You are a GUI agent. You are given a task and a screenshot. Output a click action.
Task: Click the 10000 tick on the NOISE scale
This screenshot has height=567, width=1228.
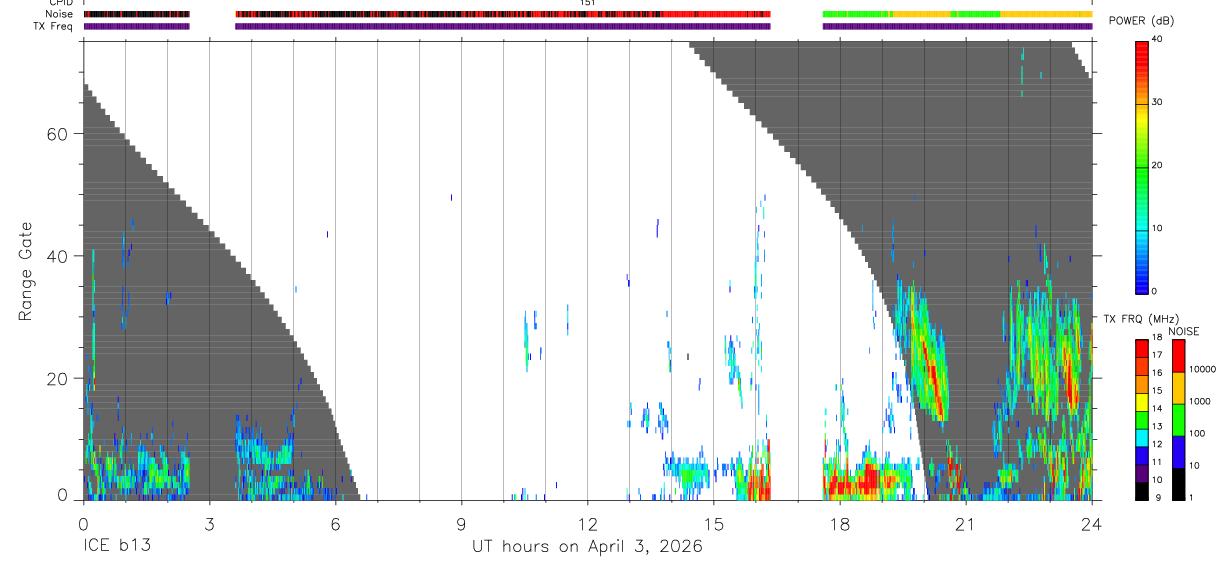pos(1202,369)
